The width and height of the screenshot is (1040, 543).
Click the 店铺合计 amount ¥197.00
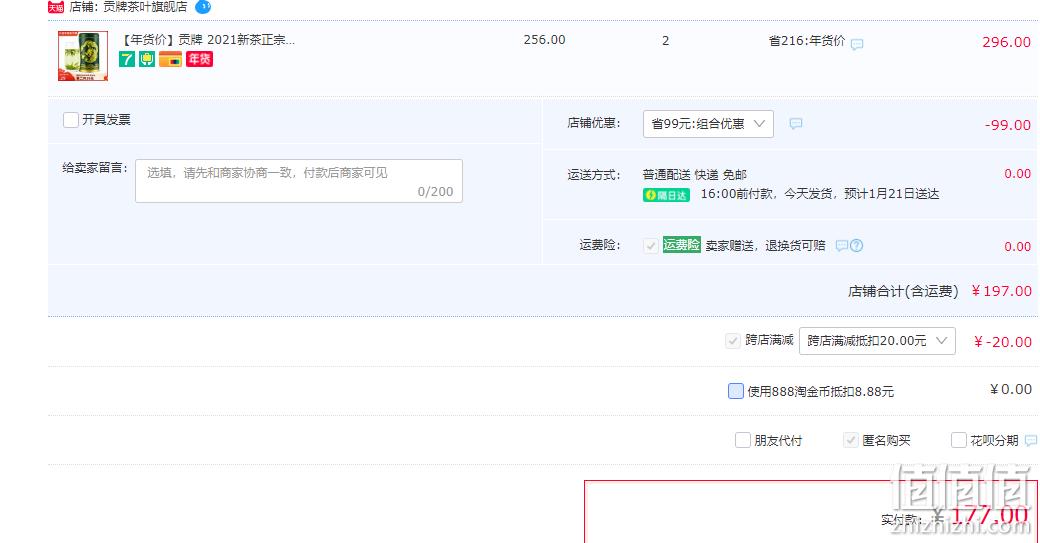click(1002, 291)
